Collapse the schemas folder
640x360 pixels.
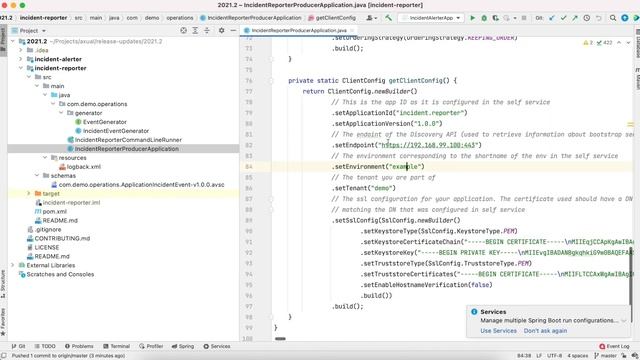coord(37,176)
